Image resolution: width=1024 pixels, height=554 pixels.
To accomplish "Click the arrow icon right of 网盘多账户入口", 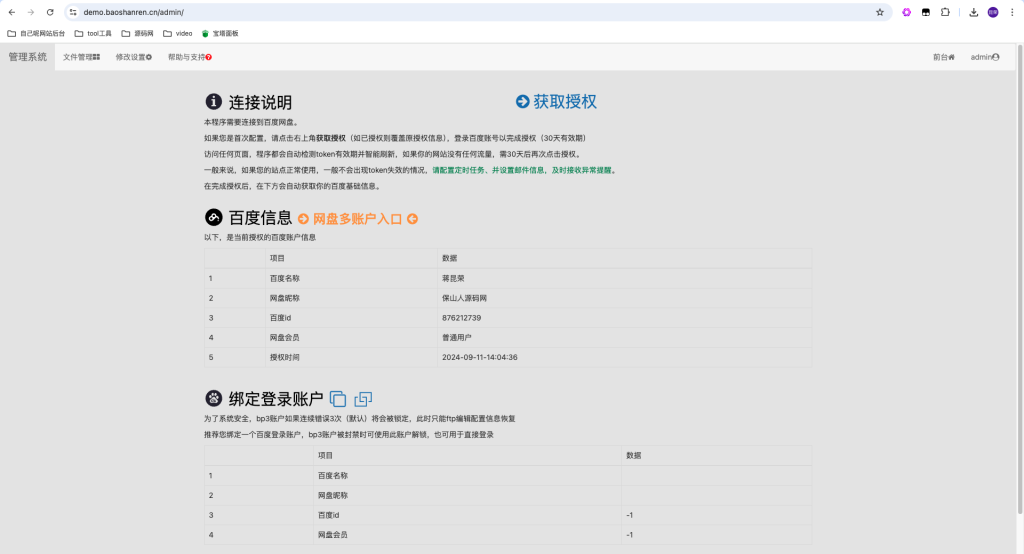I will 412,219.
